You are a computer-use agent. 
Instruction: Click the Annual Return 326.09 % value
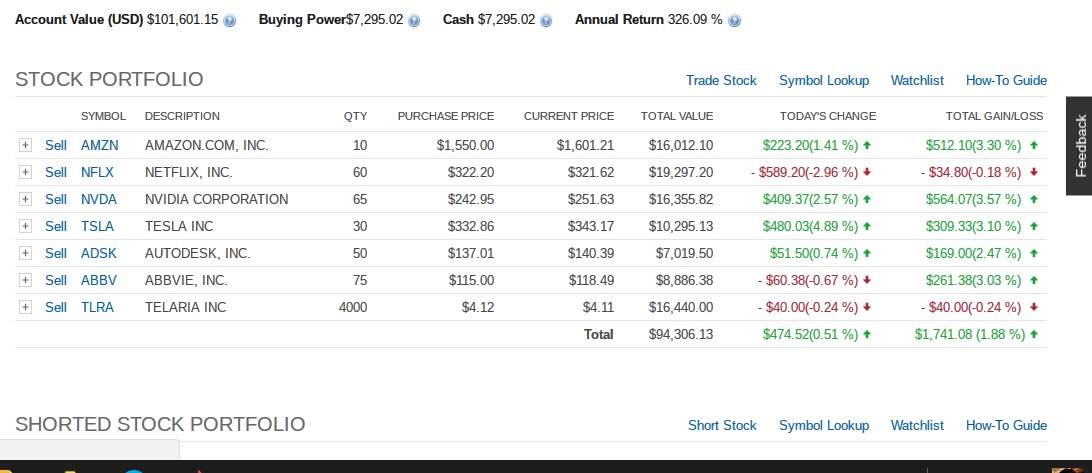coord(695,20)
